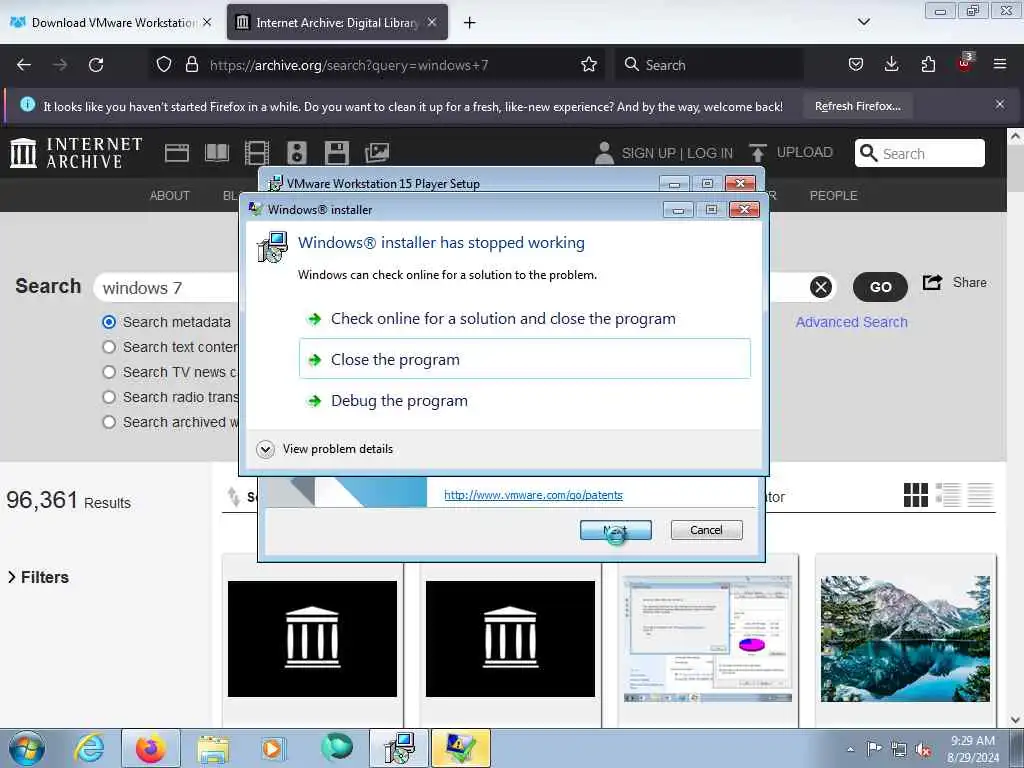Show site information padlock
The image size is (1024, 768).
pyautogui.click(x=191, y=65)
